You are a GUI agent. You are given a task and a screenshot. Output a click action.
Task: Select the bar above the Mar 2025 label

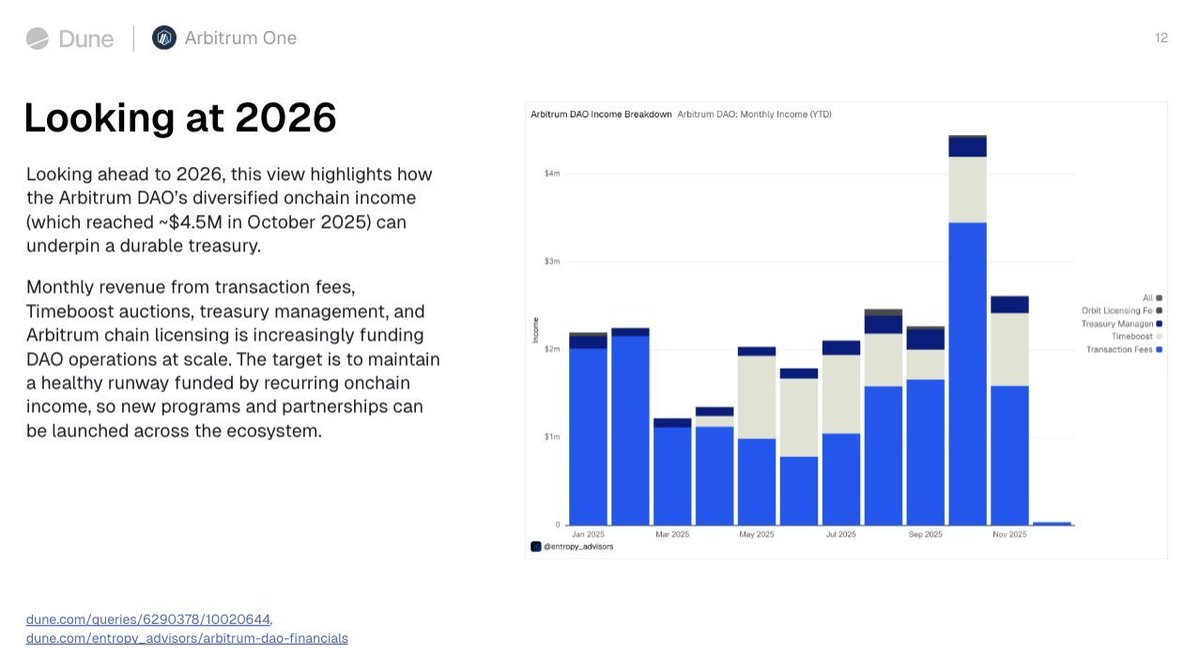[x=672, y=472]
